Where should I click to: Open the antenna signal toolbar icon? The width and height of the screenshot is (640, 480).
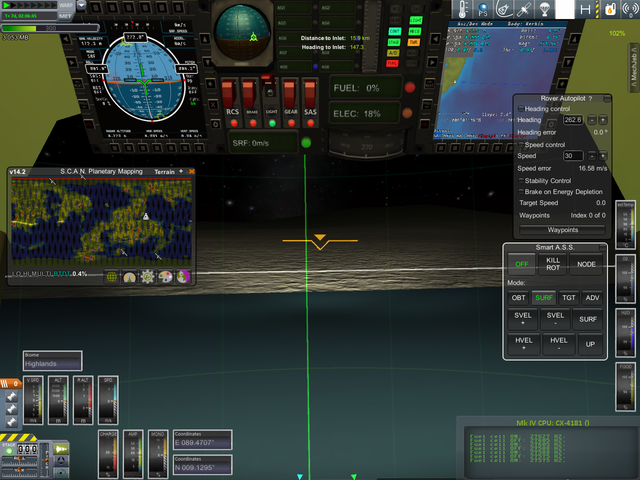point(629,9)
